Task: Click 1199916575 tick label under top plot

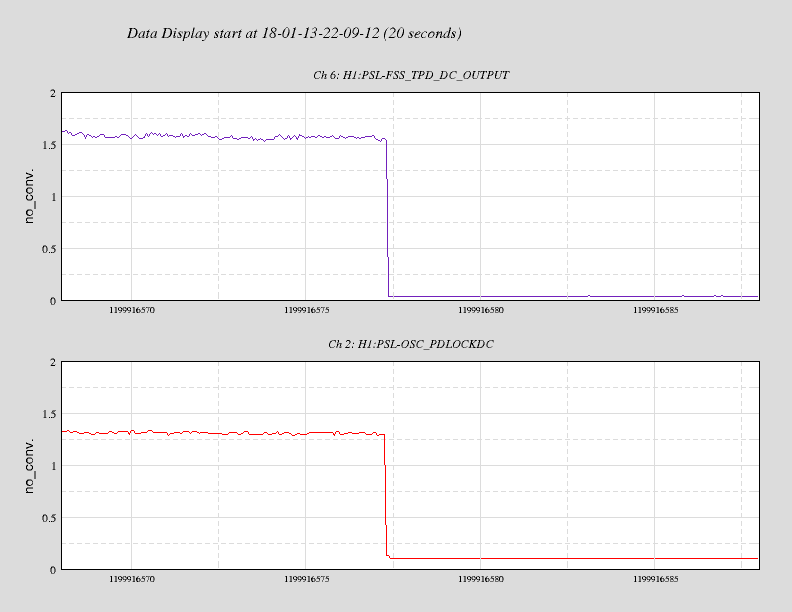Action: (x=306, y=310)
